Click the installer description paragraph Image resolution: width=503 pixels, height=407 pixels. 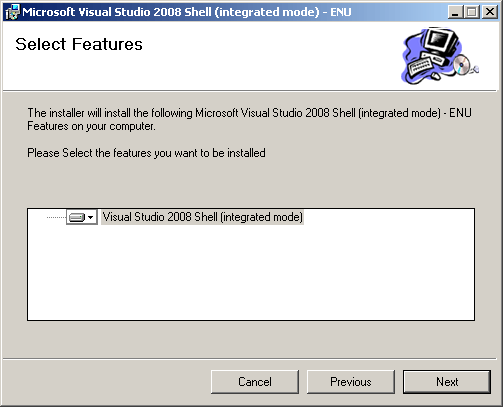click(x=249, y=120)
